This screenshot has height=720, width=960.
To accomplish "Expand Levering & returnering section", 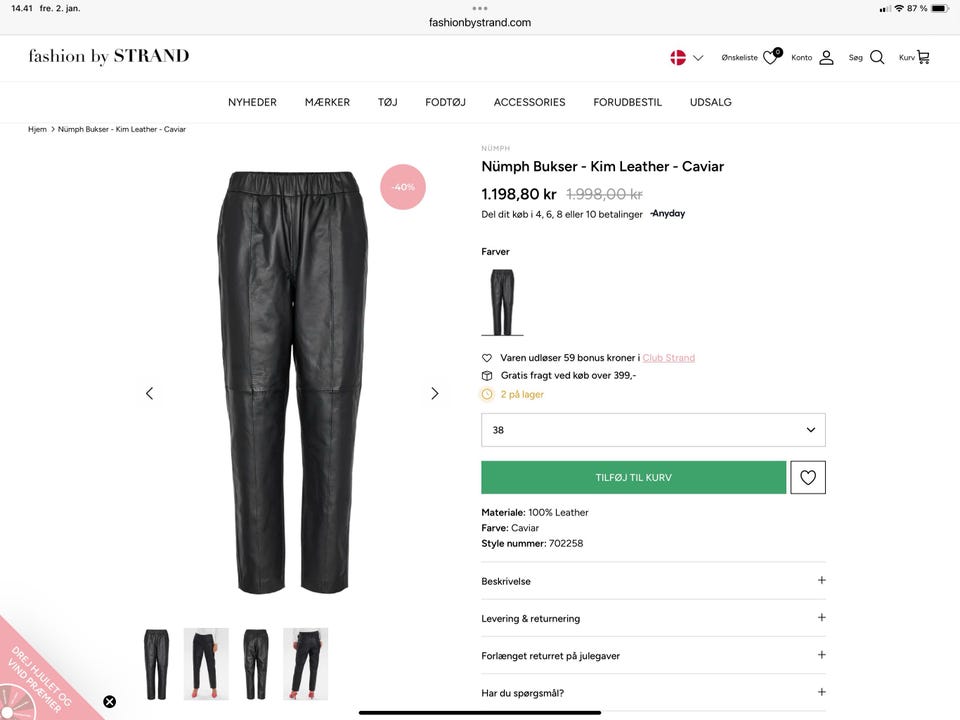I will point(653,618).
